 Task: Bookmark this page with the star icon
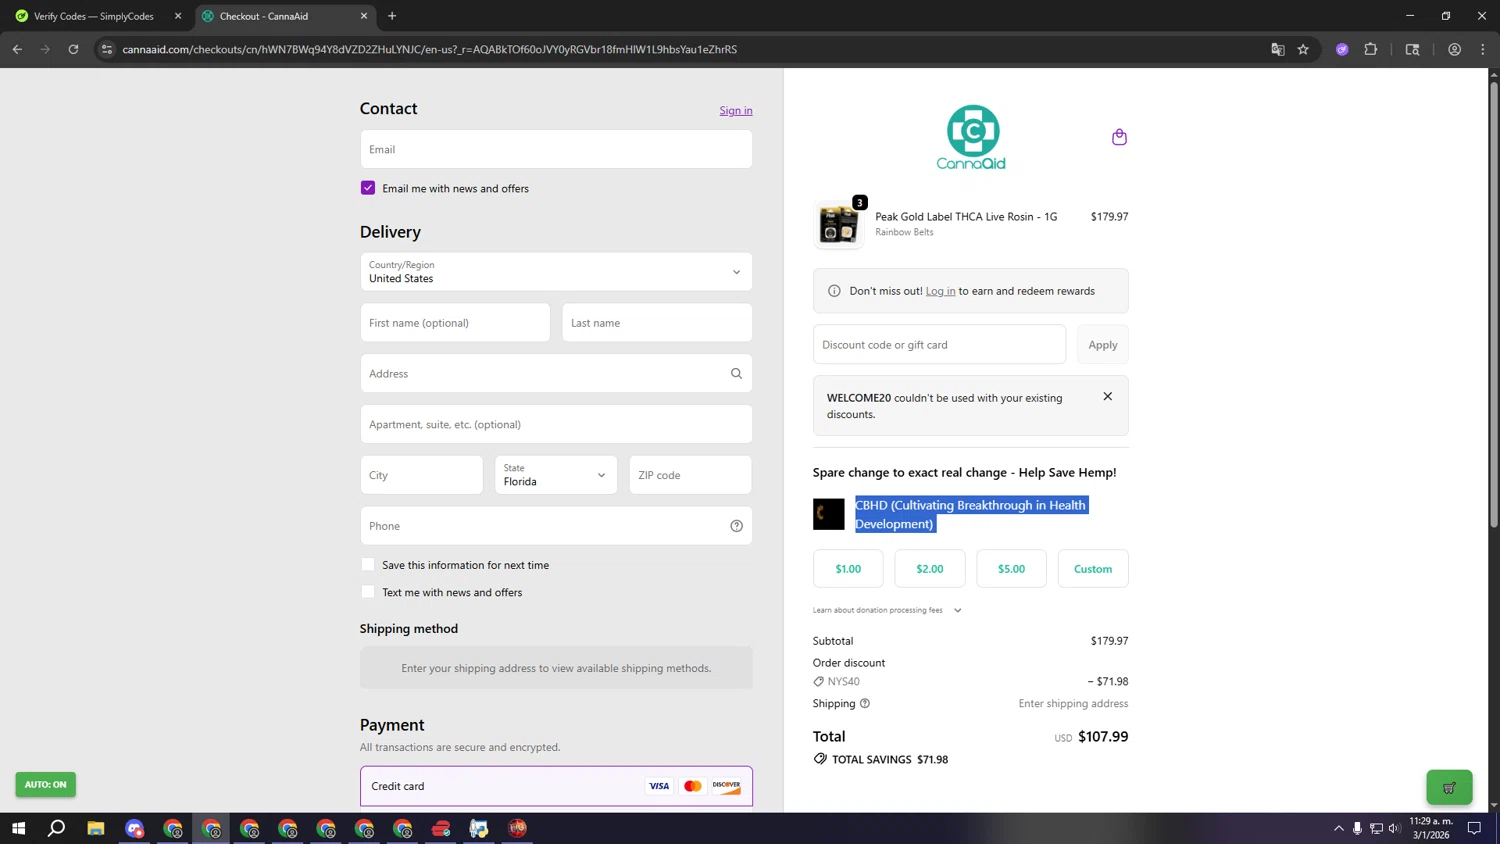tap(1303, 49)
